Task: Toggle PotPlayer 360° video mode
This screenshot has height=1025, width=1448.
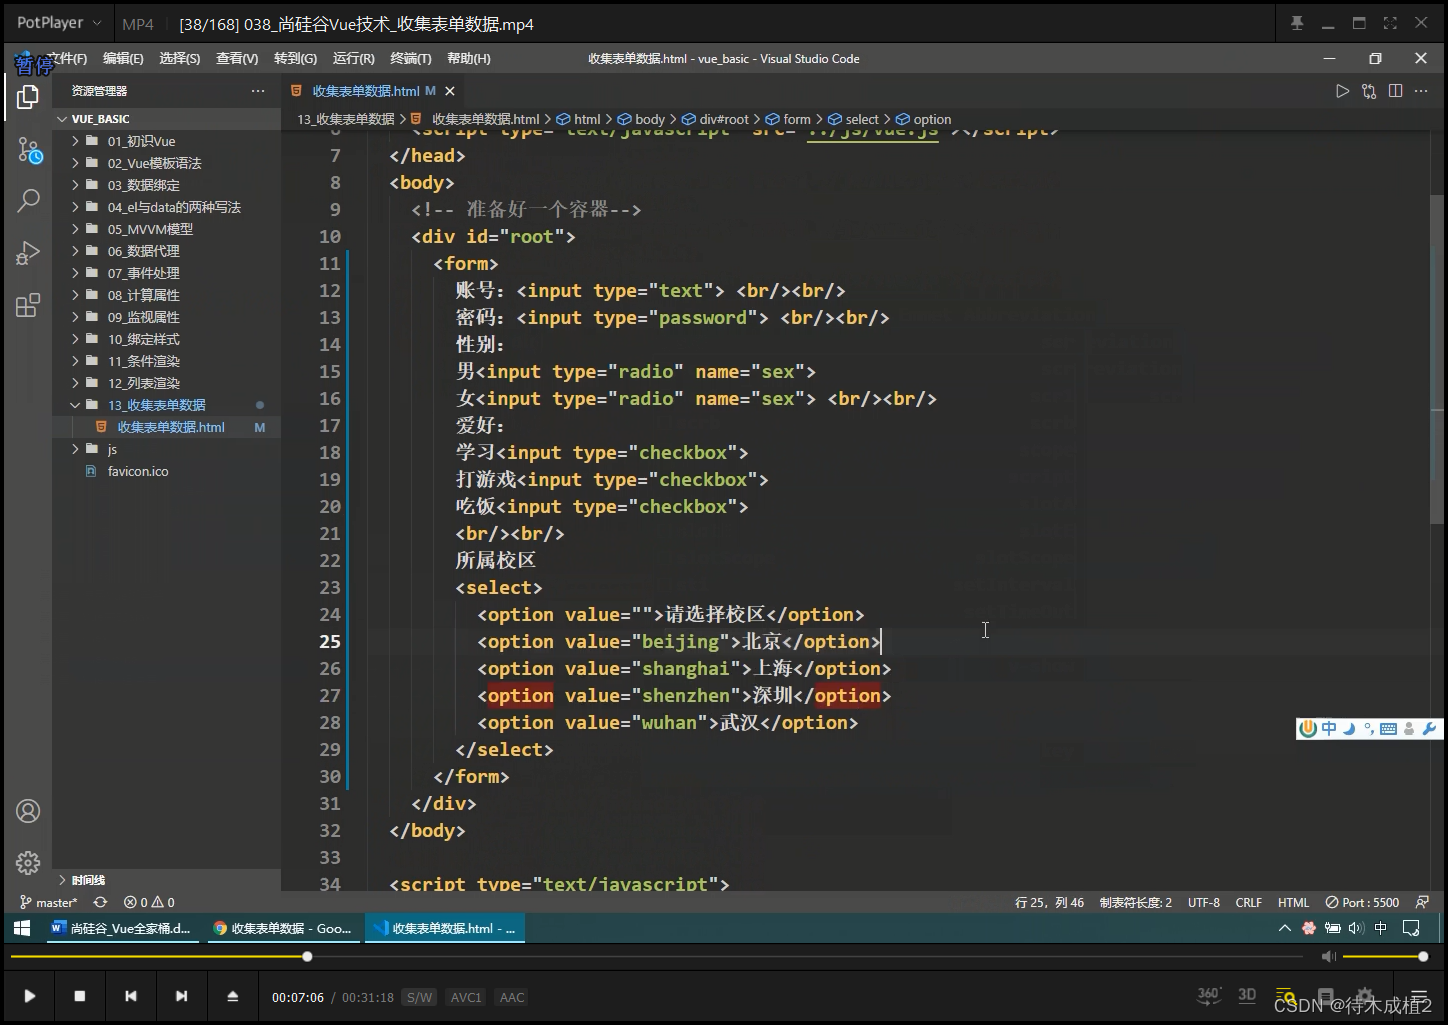Action: click(1209, 995)
